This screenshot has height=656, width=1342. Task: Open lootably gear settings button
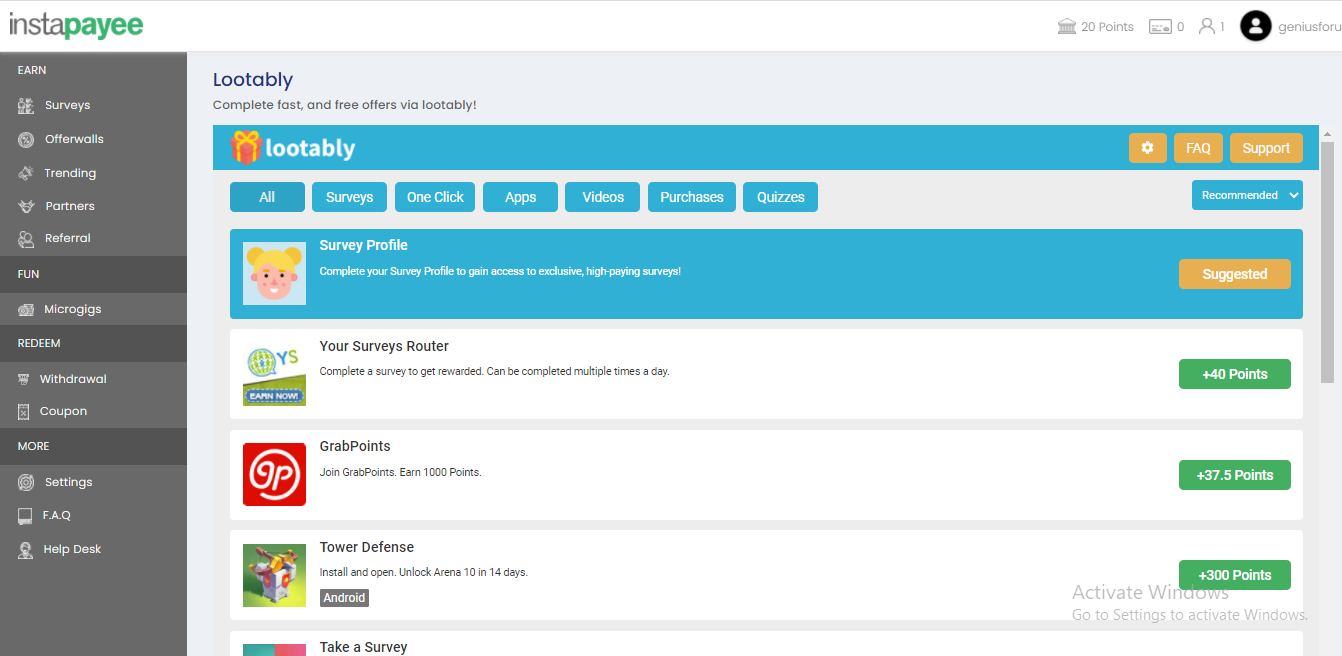coord(1148,148)
